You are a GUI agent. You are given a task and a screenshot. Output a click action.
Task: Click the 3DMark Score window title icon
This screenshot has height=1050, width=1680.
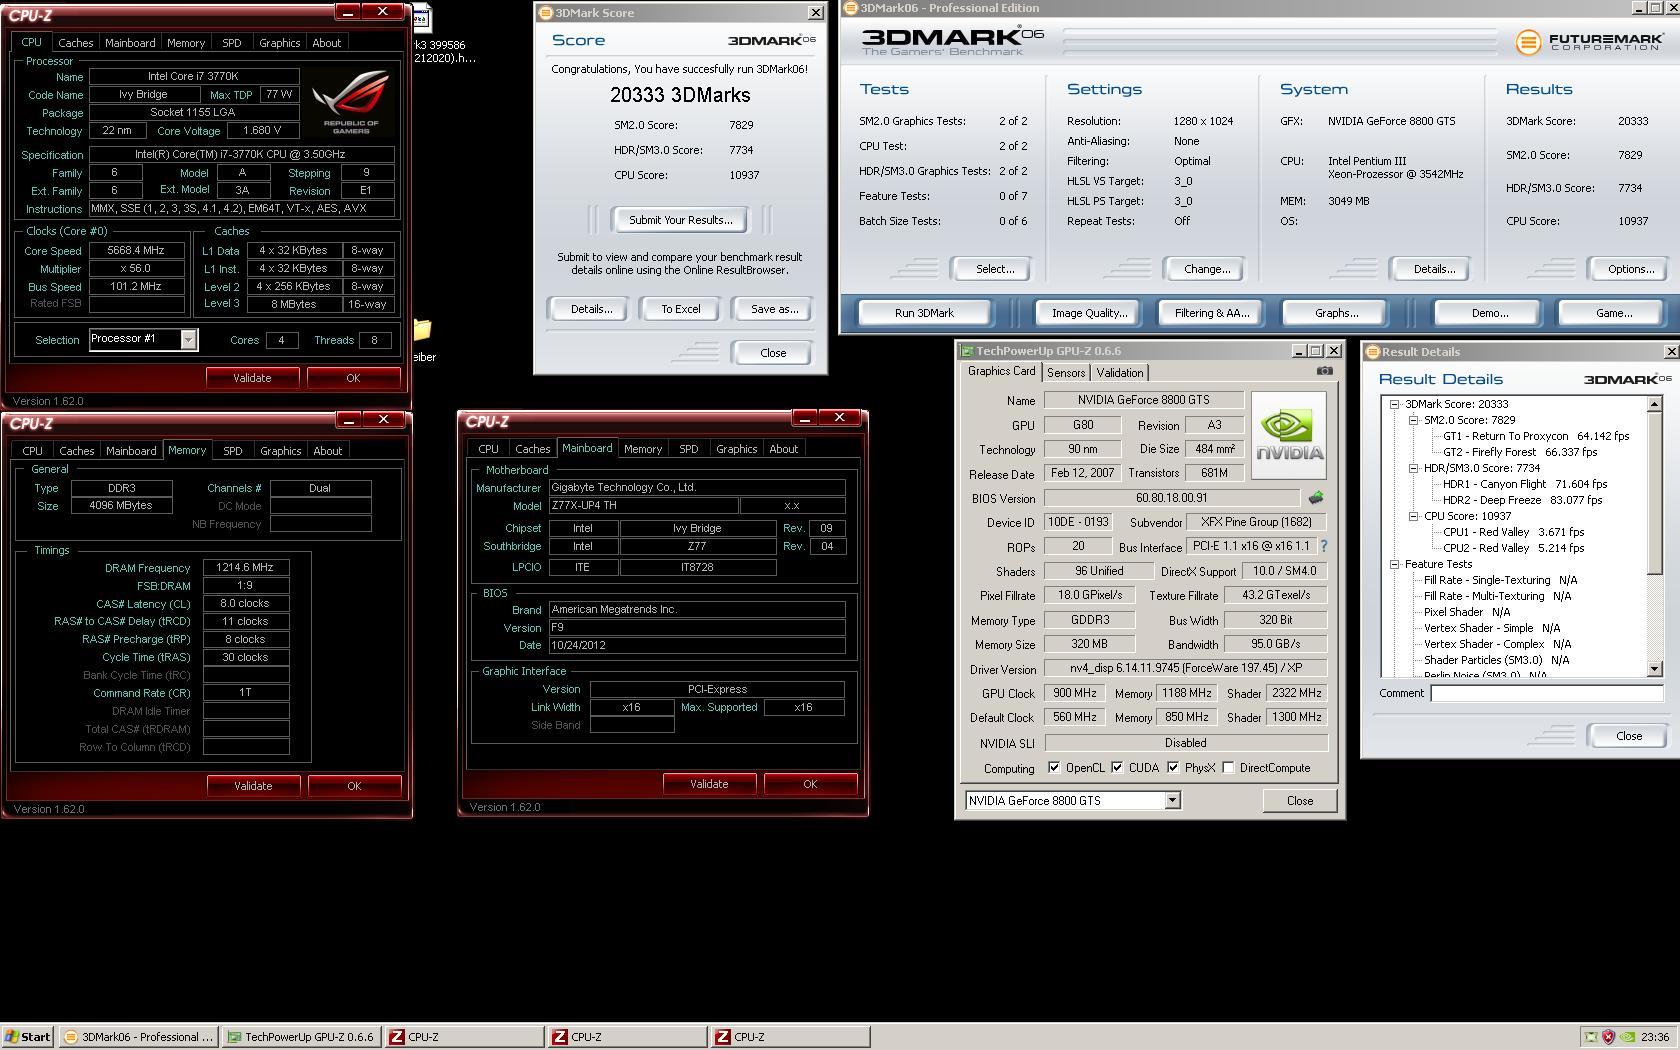pos(545,13)
